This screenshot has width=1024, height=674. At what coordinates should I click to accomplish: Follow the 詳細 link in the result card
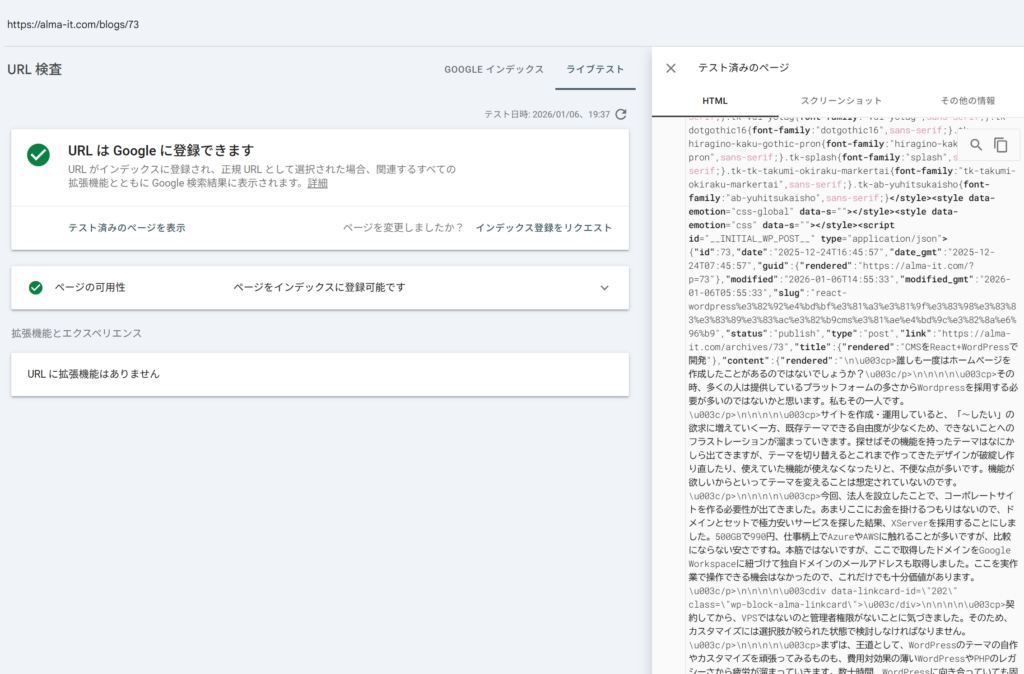pyautogui.click(x=317, y=184)
